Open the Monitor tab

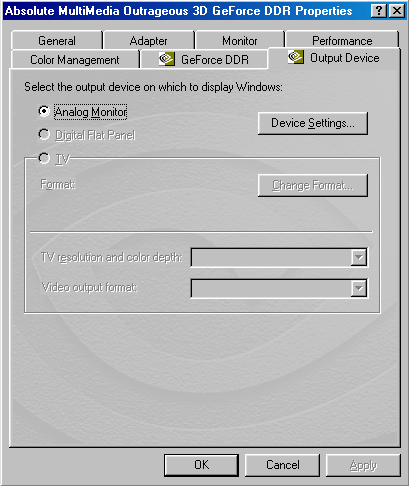pyautogui.click(x=240, y=40)
